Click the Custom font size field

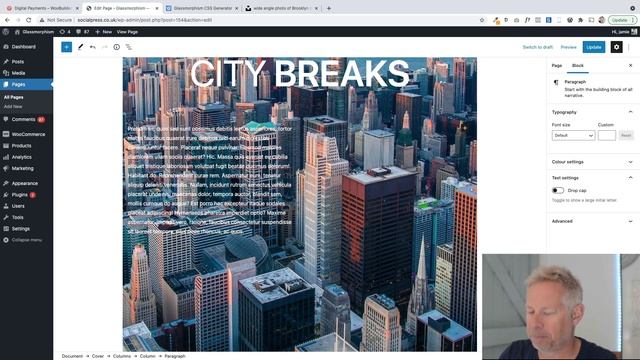pos(607,136)
